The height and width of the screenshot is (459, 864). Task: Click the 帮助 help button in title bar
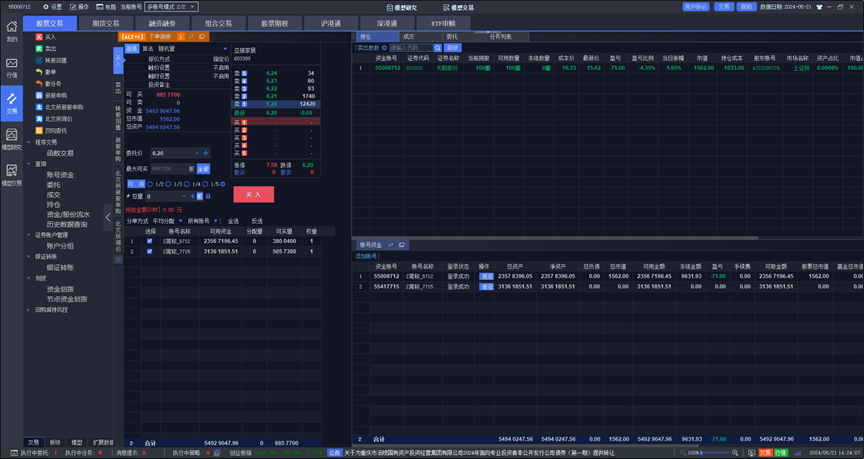[746, 7]
